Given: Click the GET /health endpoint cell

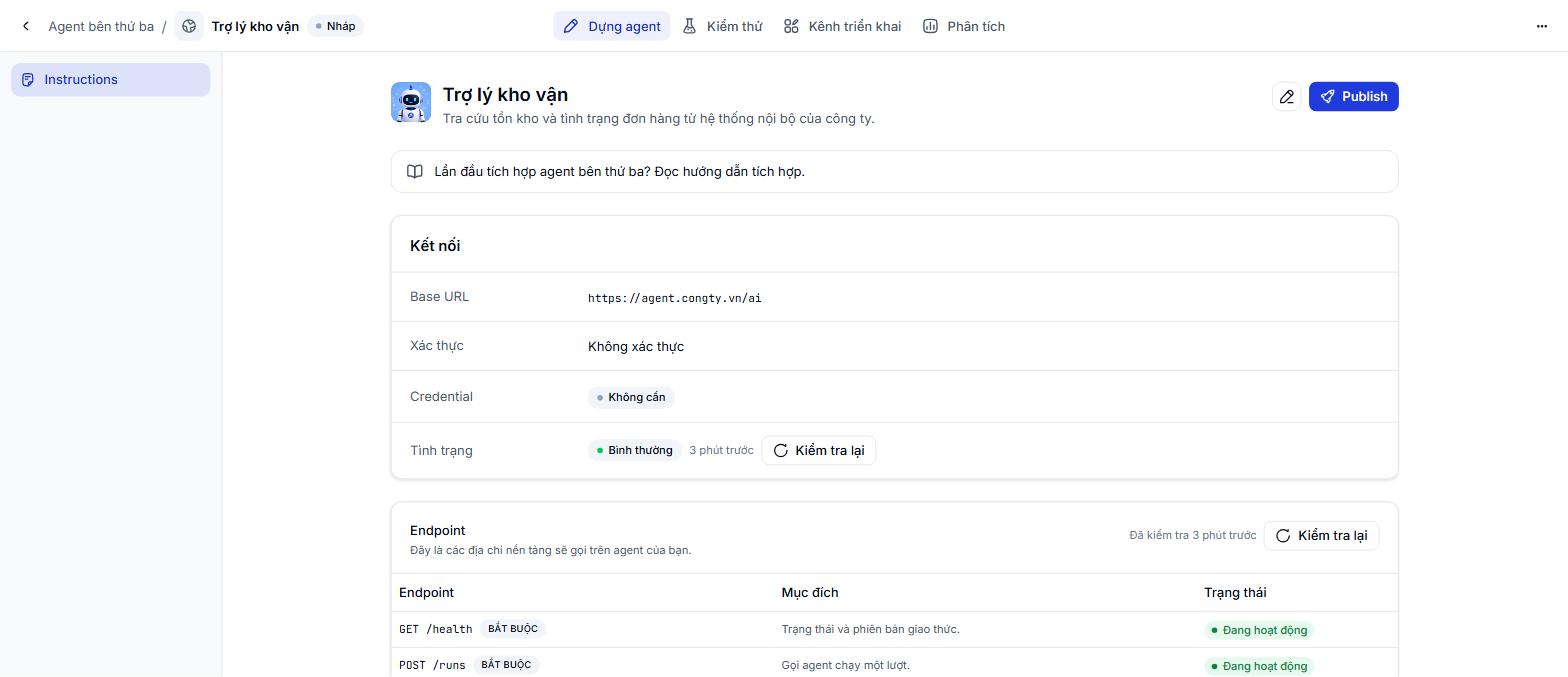Looking at the screenshot, I should [x=435, y=629].
